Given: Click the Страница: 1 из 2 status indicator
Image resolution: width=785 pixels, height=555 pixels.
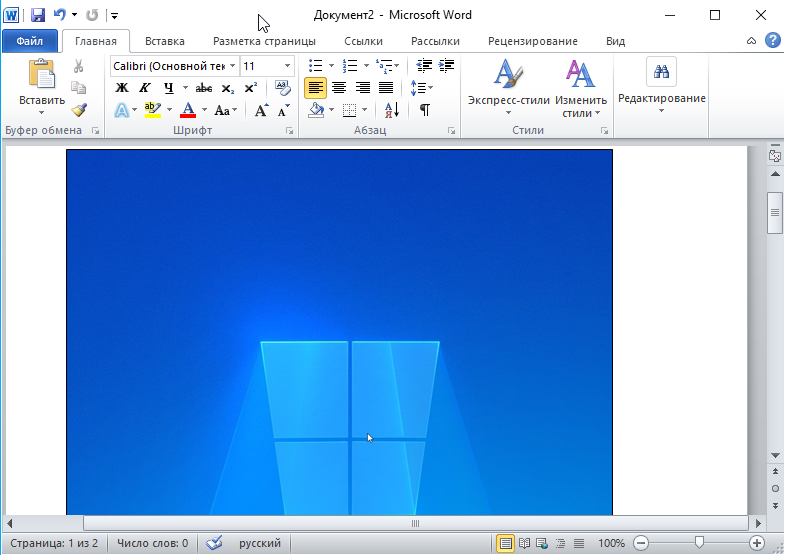Looking at the screenshot, I should tap(54, 543).
